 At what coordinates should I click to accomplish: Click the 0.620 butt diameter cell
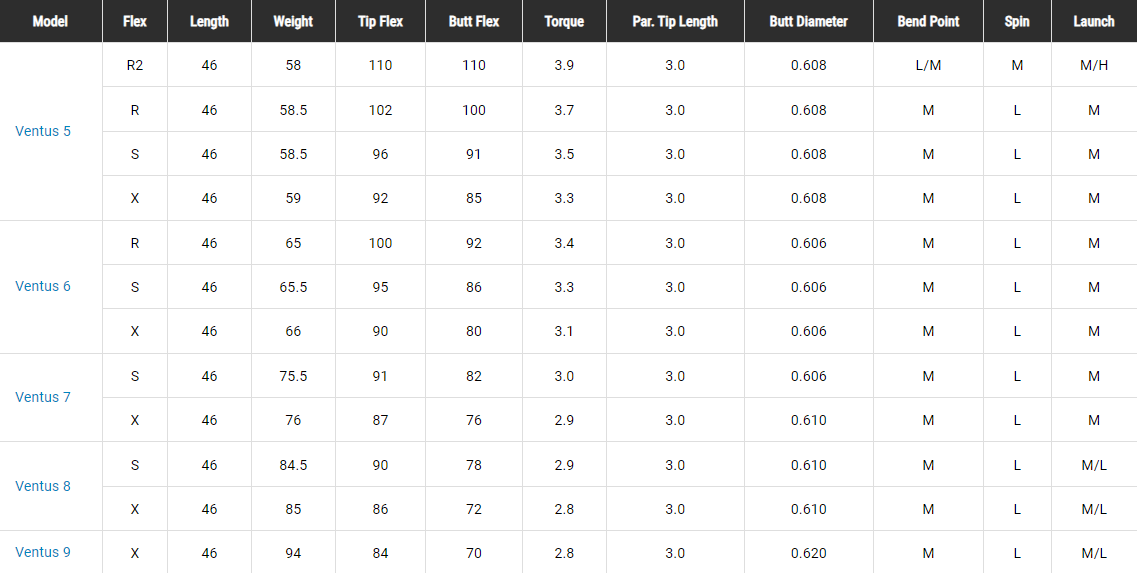[x=809, y=553]
